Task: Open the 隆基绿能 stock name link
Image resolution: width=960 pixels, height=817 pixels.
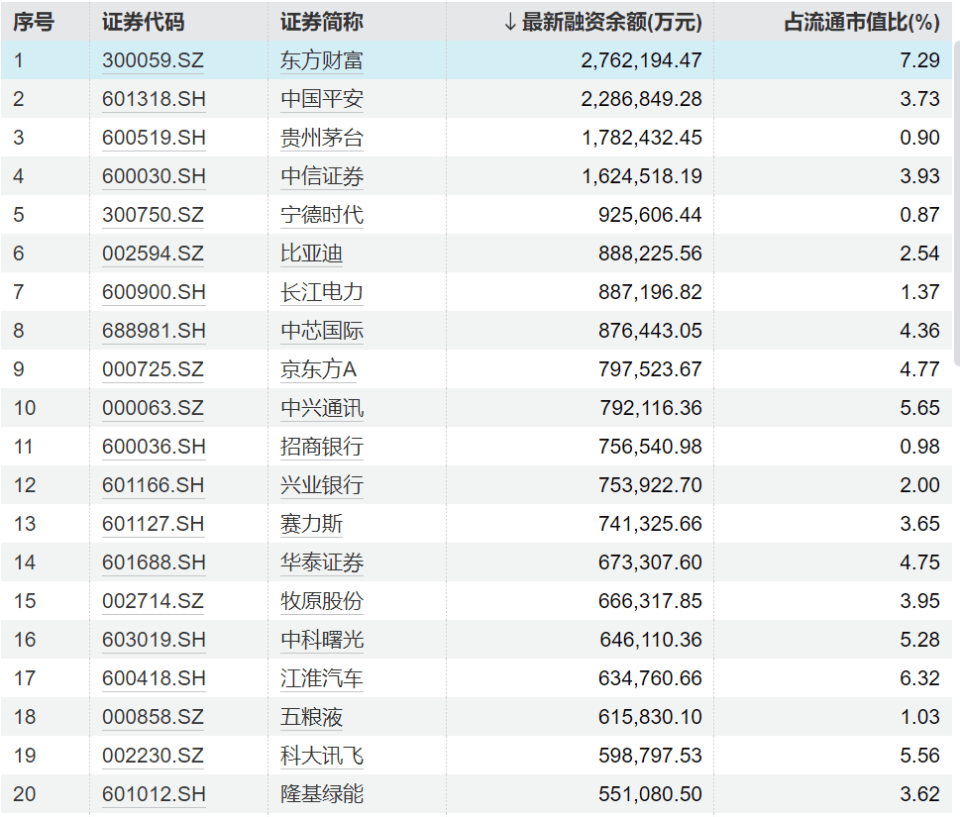Action: click(x=322, y=794)
